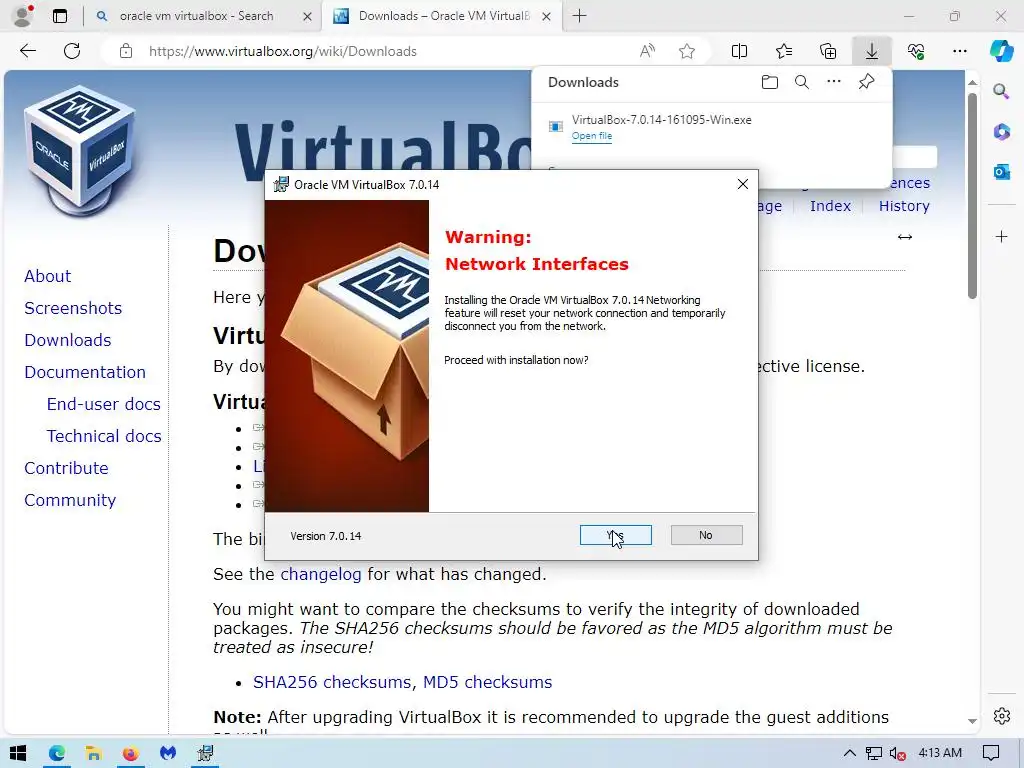The height and width of the screenshot is (768, 1024).
Task: Close the oracle vm virtualbox Search tab
Action: click(307, 16)
